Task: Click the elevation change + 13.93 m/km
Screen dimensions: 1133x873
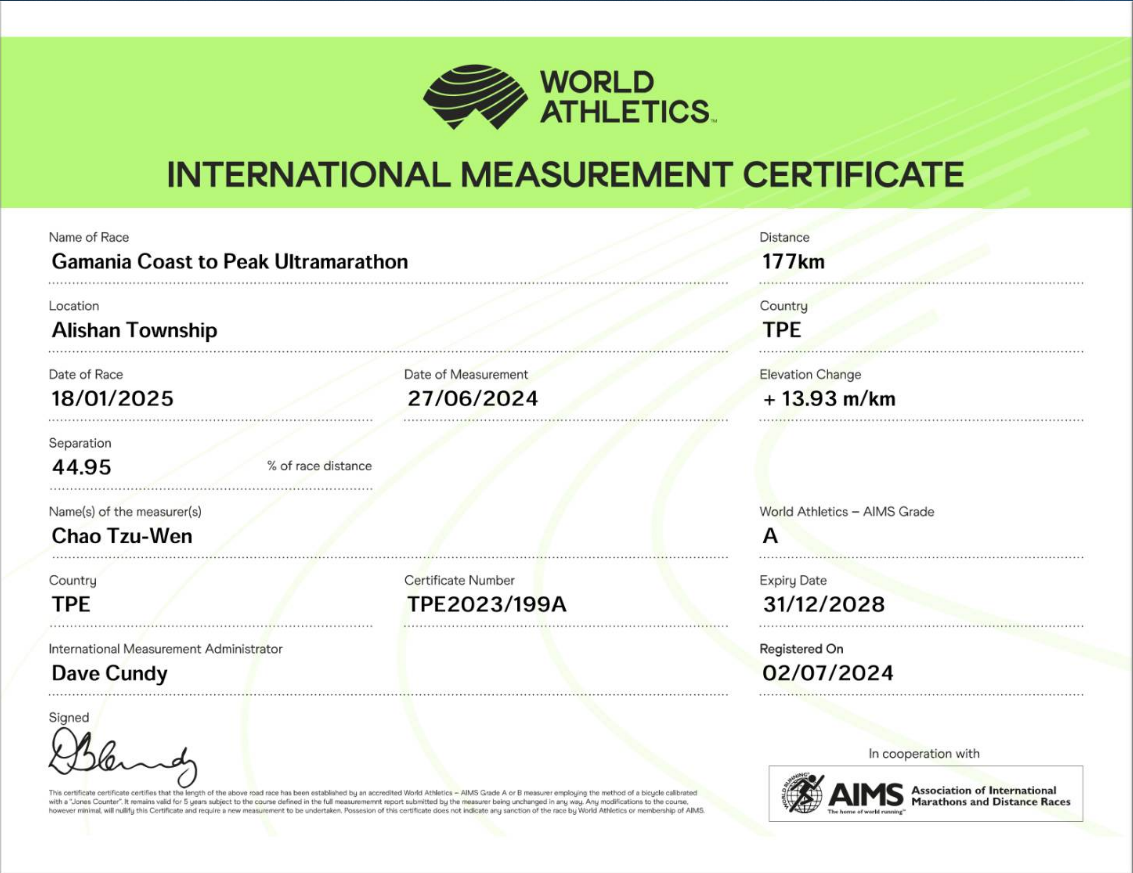Action: (828, 399)
